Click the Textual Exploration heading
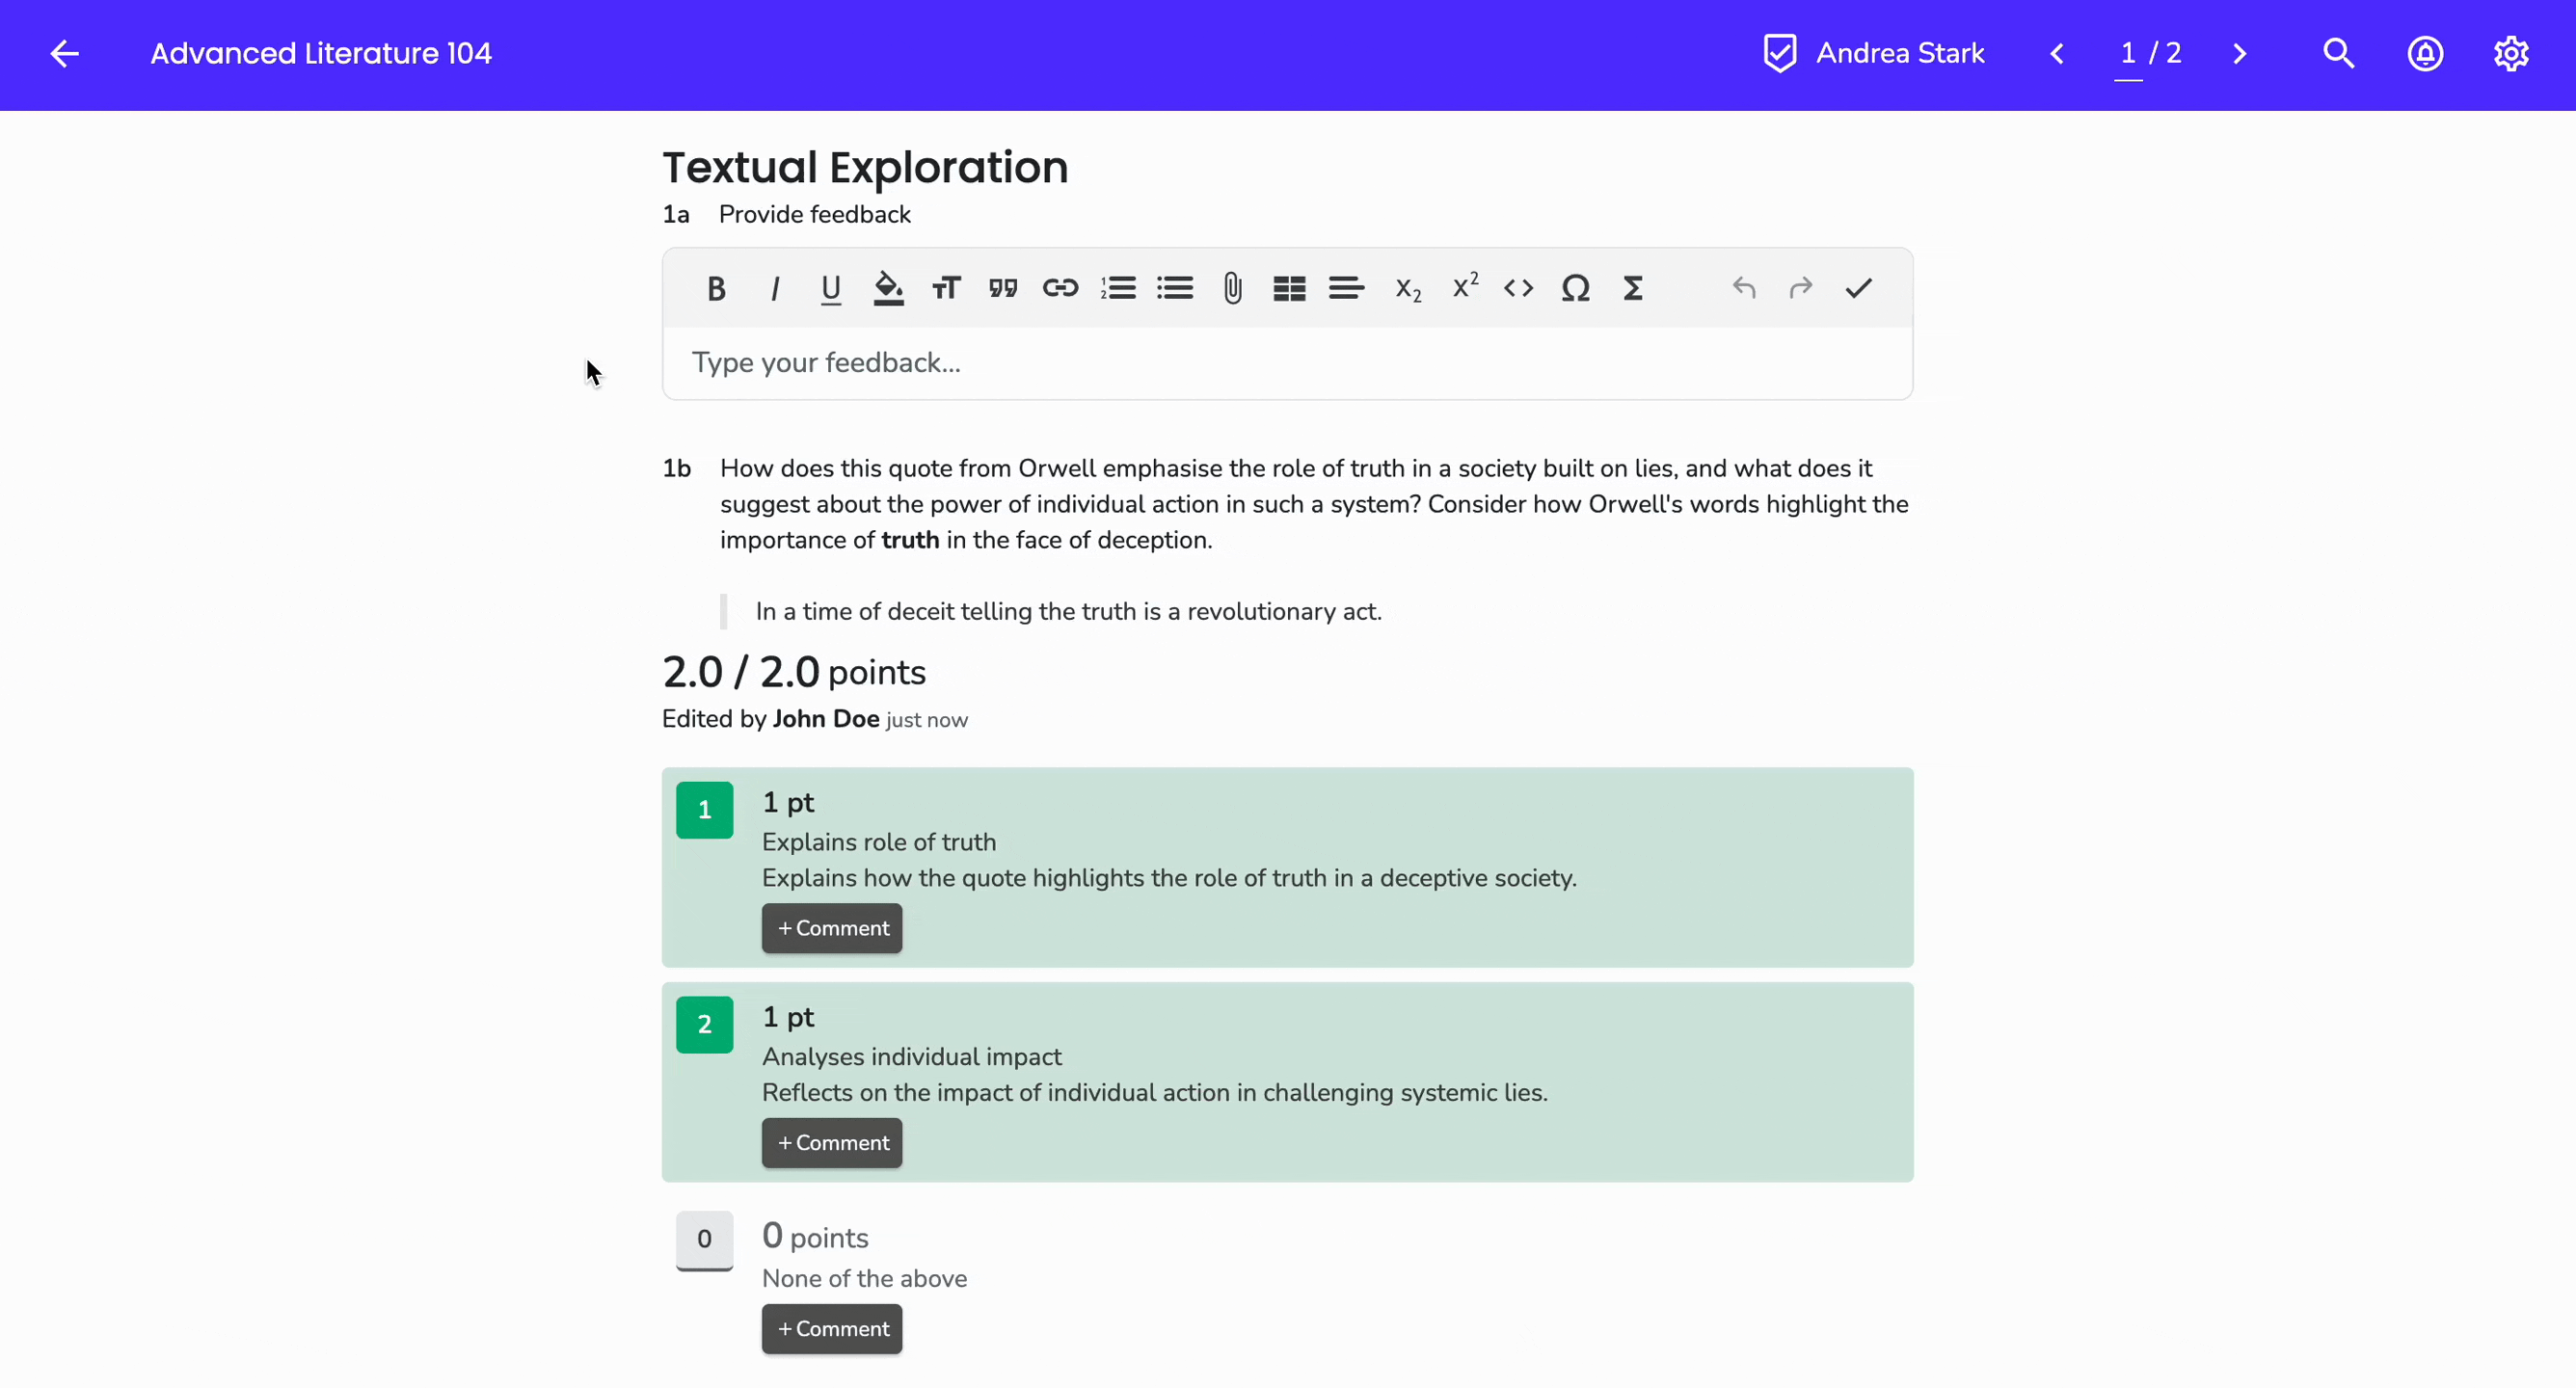This screenshot has height=1388, width=2576. click(865, 167)
